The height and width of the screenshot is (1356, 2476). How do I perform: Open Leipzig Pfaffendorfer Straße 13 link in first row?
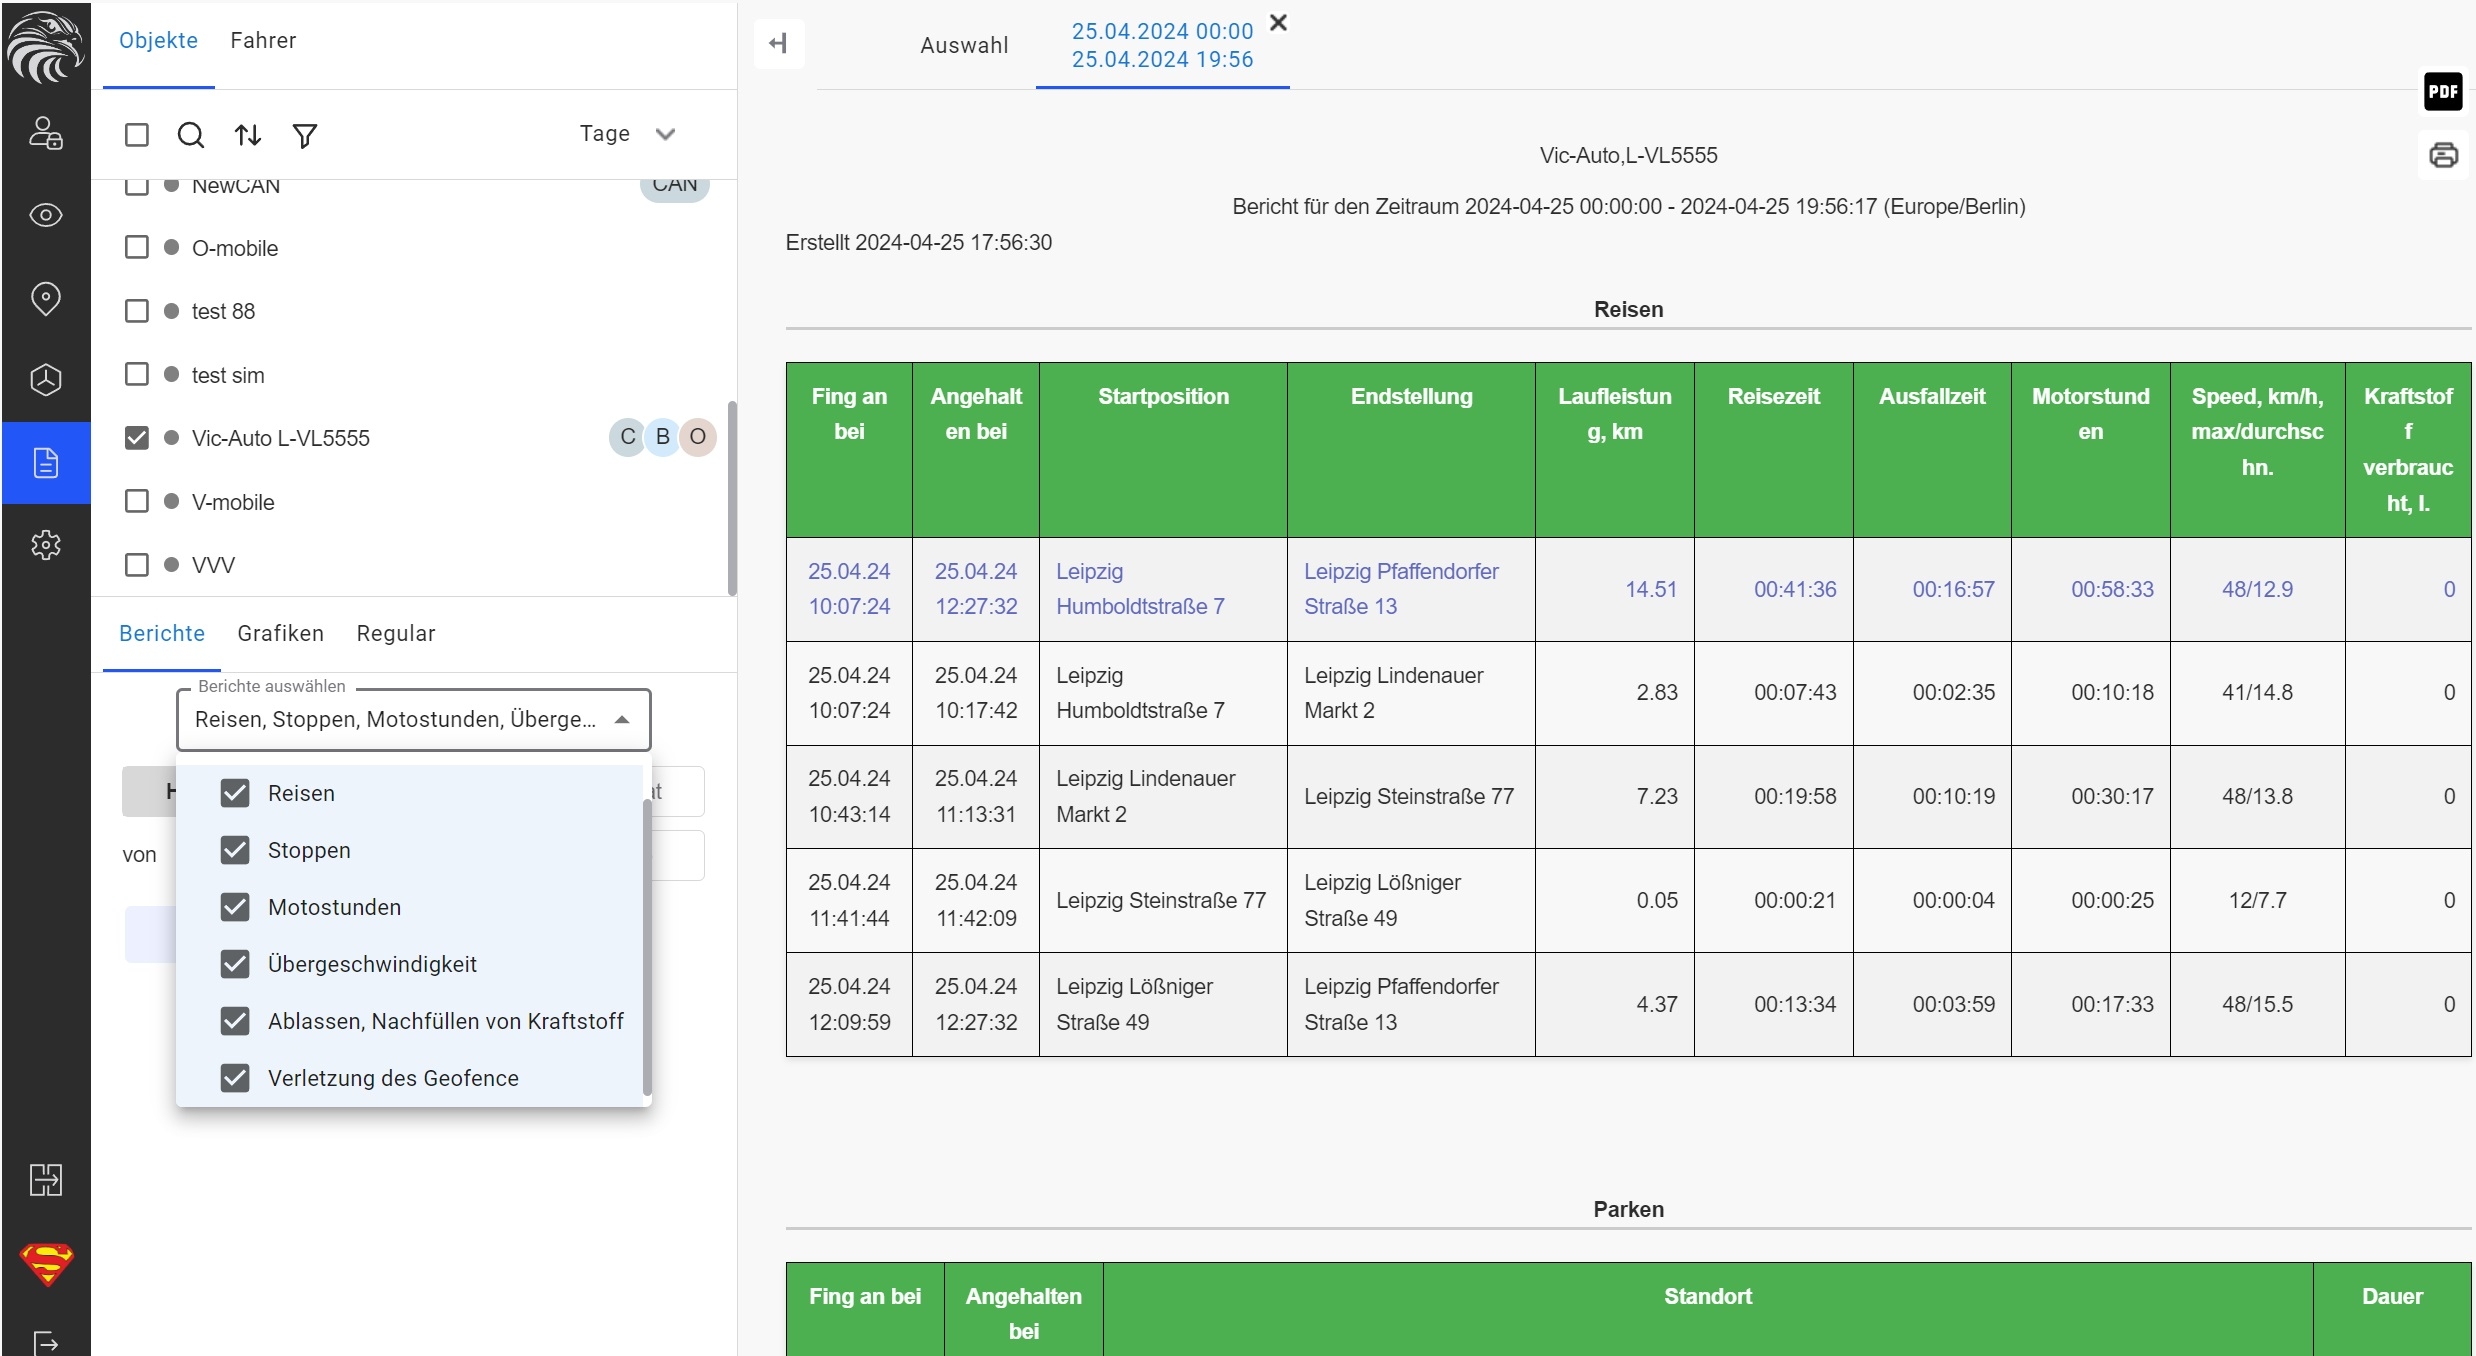[x=1401, y=589]
